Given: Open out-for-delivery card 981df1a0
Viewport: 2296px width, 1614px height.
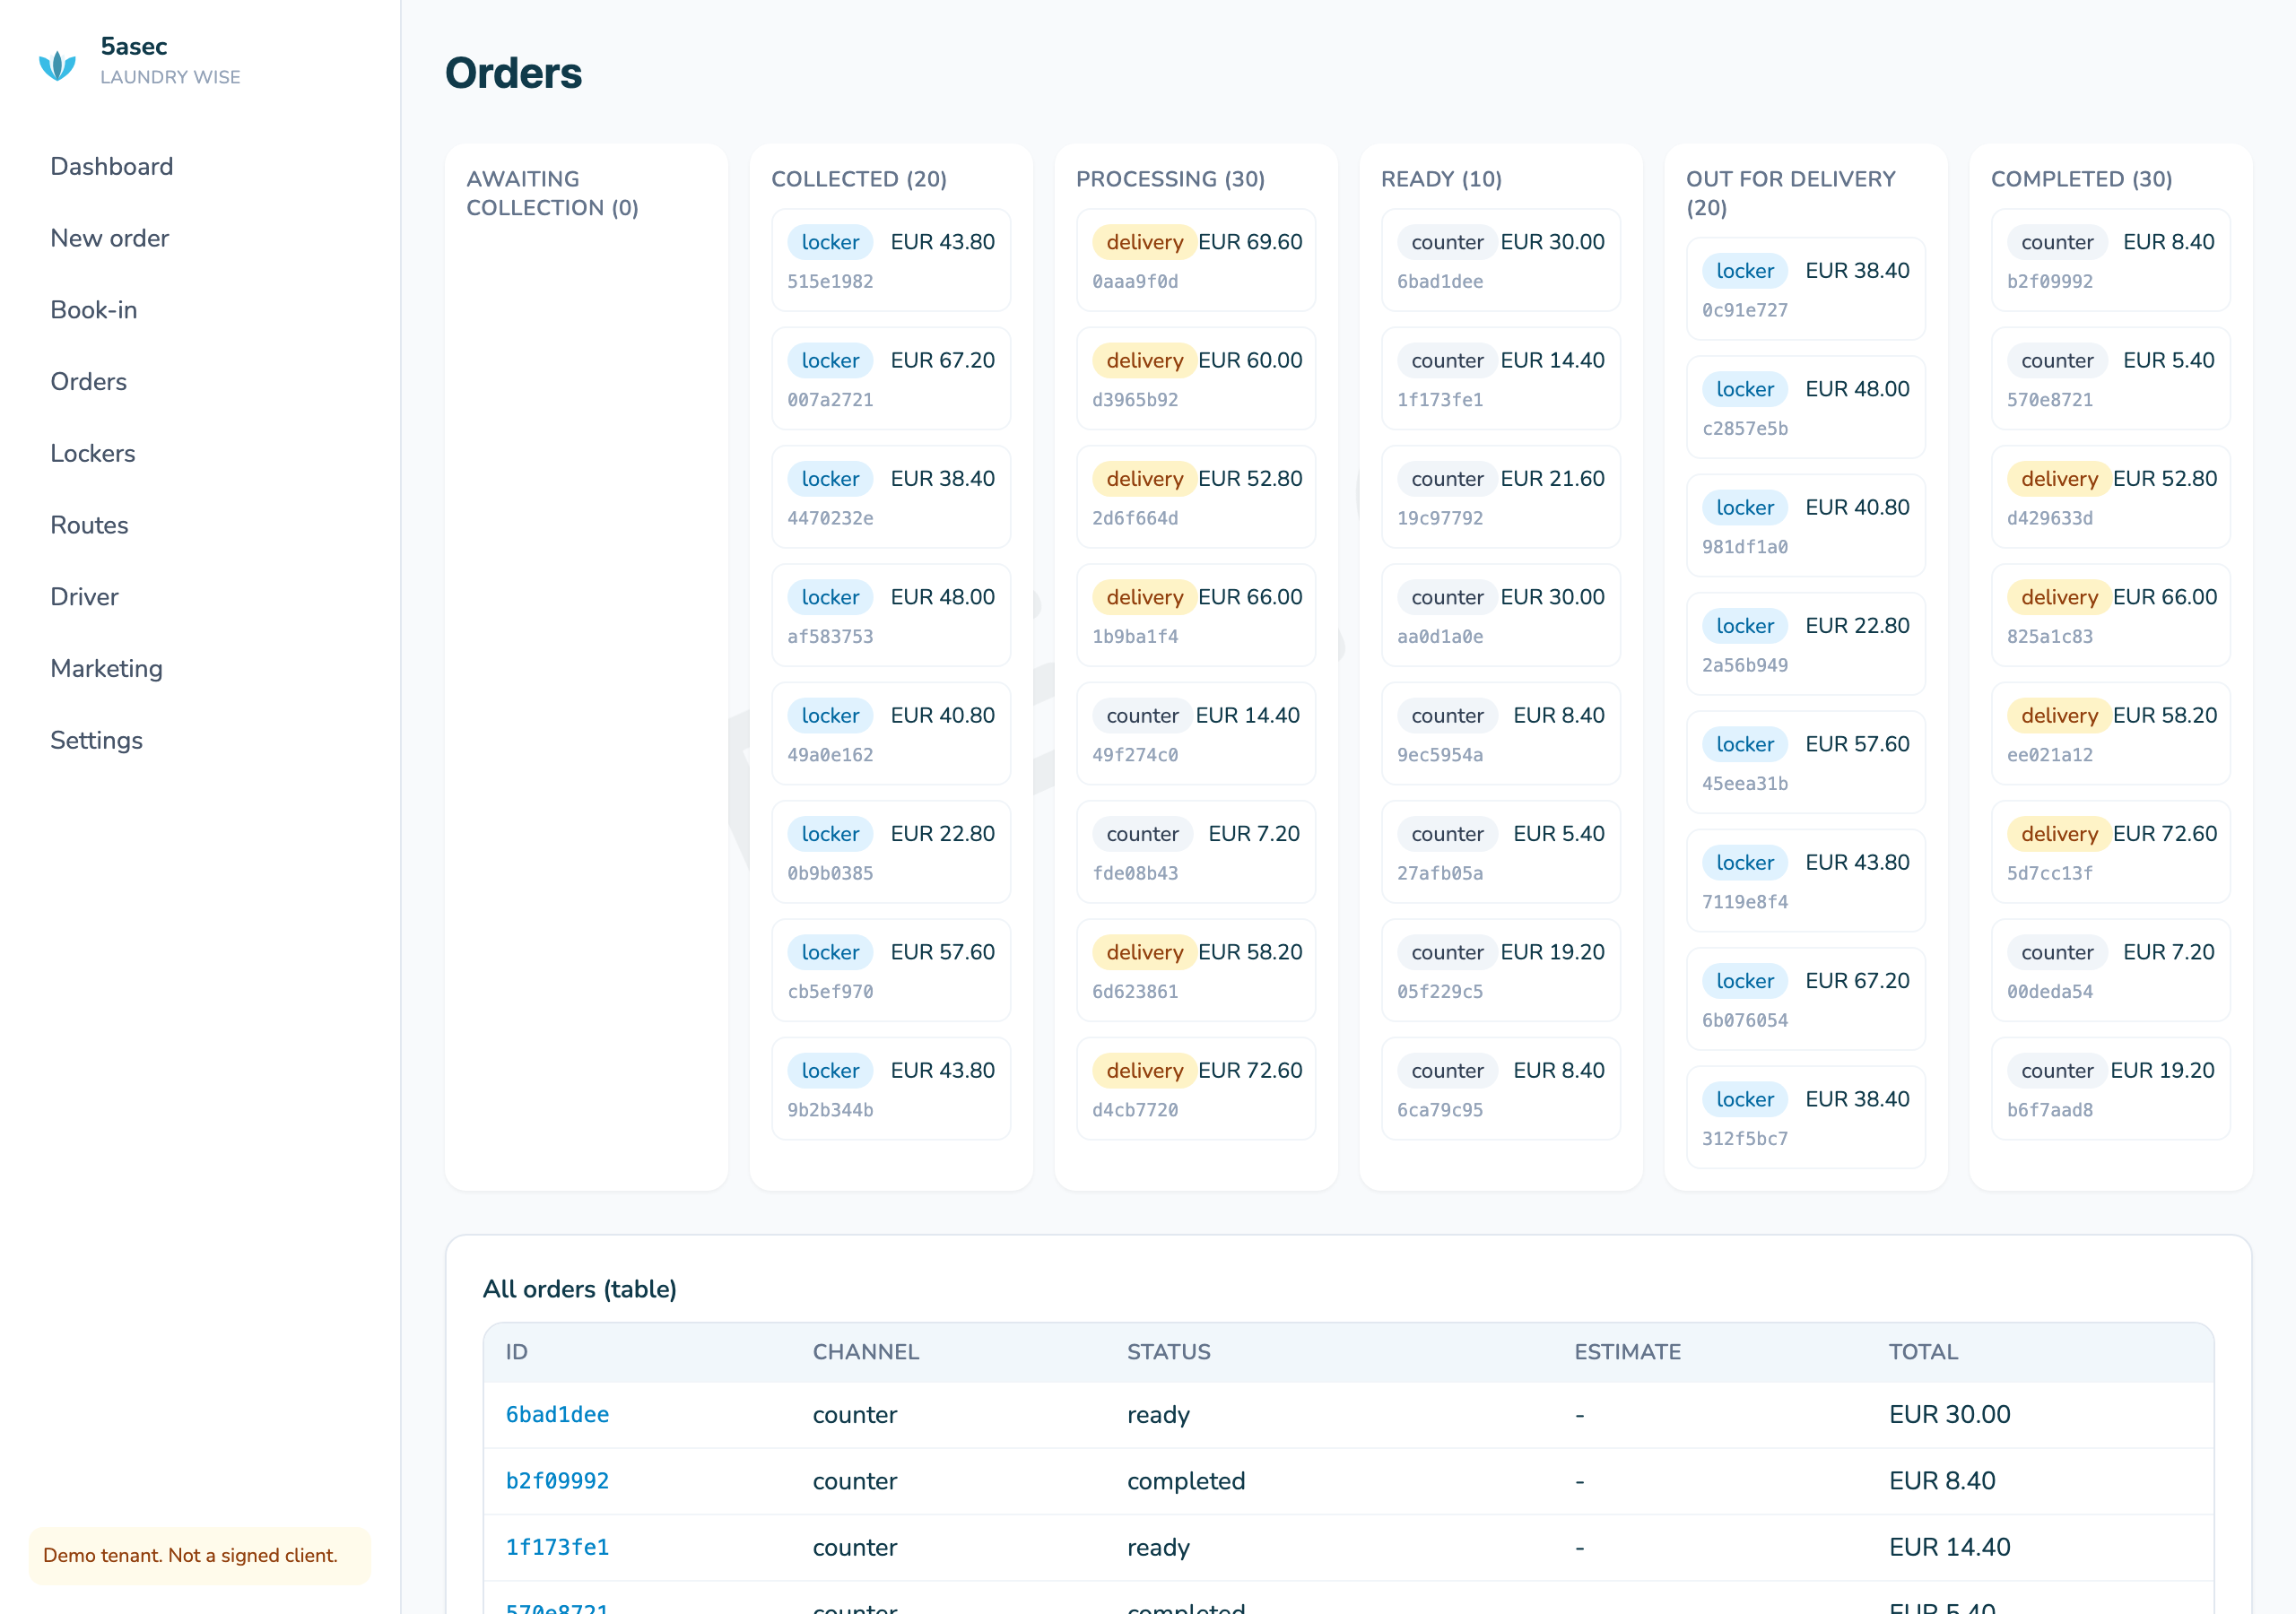Looking at the screenshot, I should (1806, 526).
